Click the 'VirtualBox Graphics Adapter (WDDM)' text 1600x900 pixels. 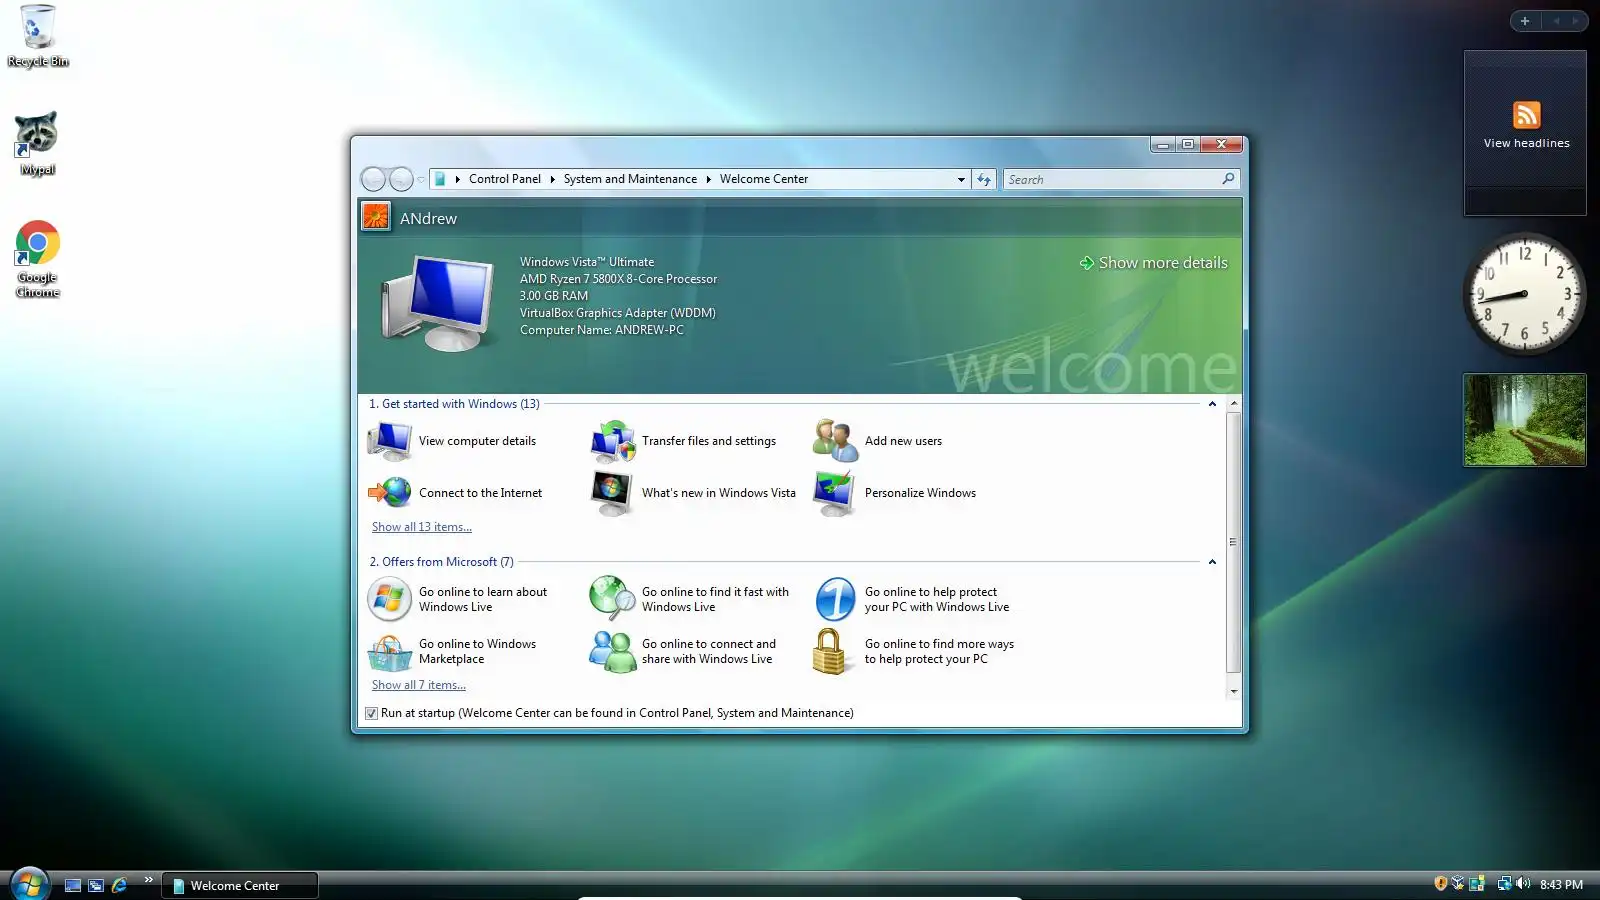tap(618, 313)
